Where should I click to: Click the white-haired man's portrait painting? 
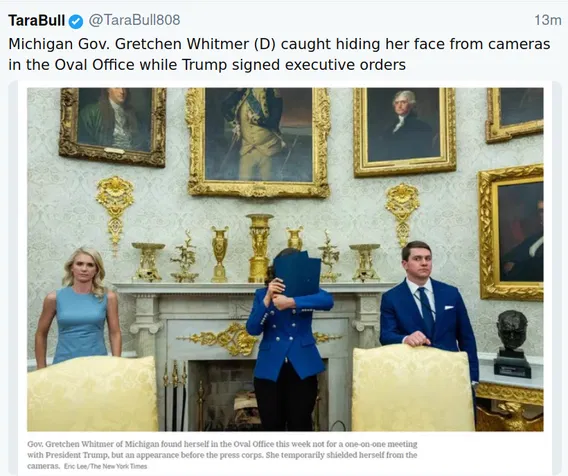tap(404, 131)
